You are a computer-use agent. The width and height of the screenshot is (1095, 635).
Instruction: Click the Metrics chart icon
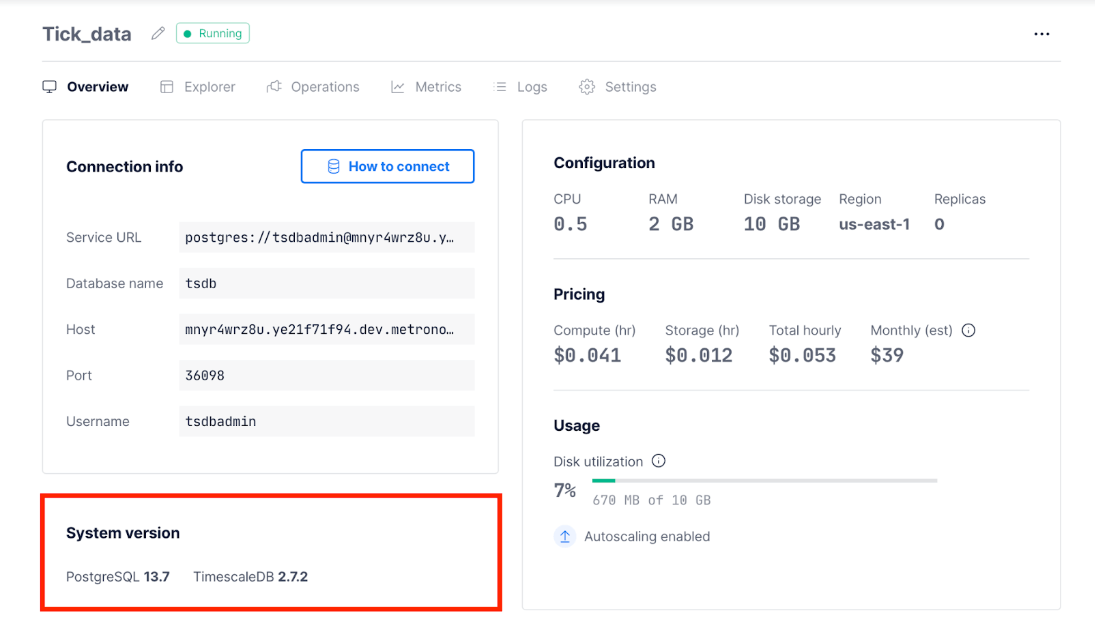pos(398,87)
